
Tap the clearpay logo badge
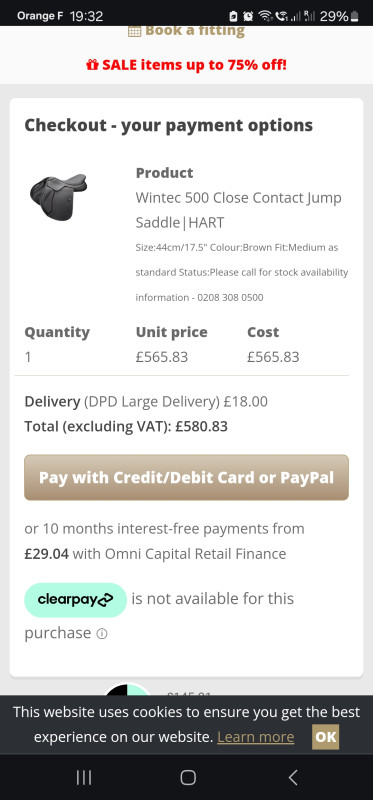[76, 600]
